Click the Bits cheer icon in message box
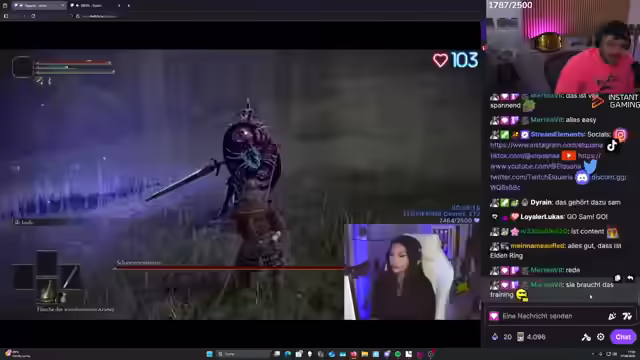This screenshot has width=640, height=360. [x=612, y=316]
